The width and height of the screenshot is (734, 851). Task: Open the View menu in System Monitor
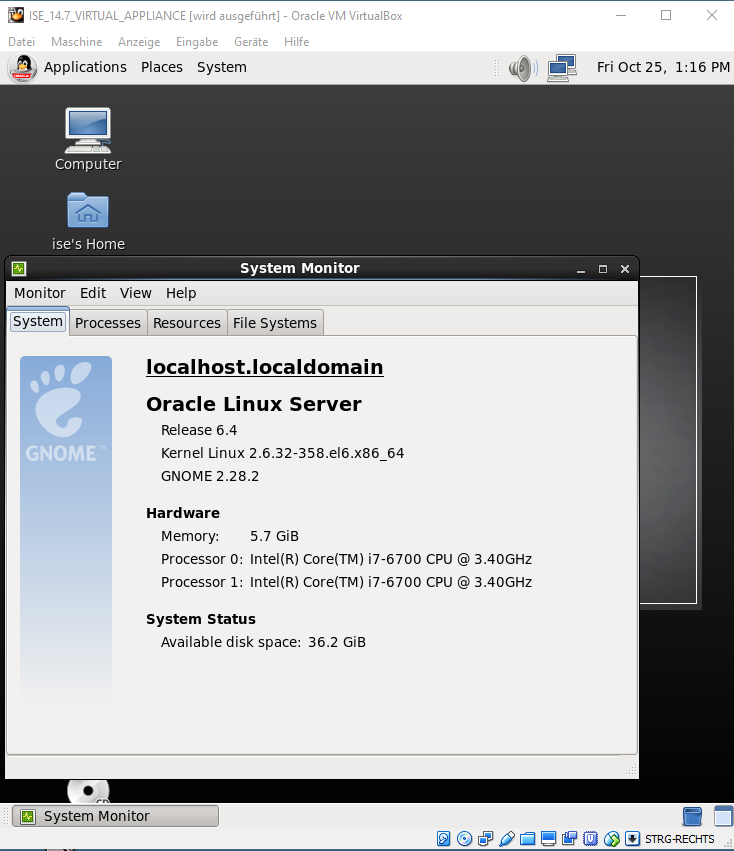click(135, 293)
